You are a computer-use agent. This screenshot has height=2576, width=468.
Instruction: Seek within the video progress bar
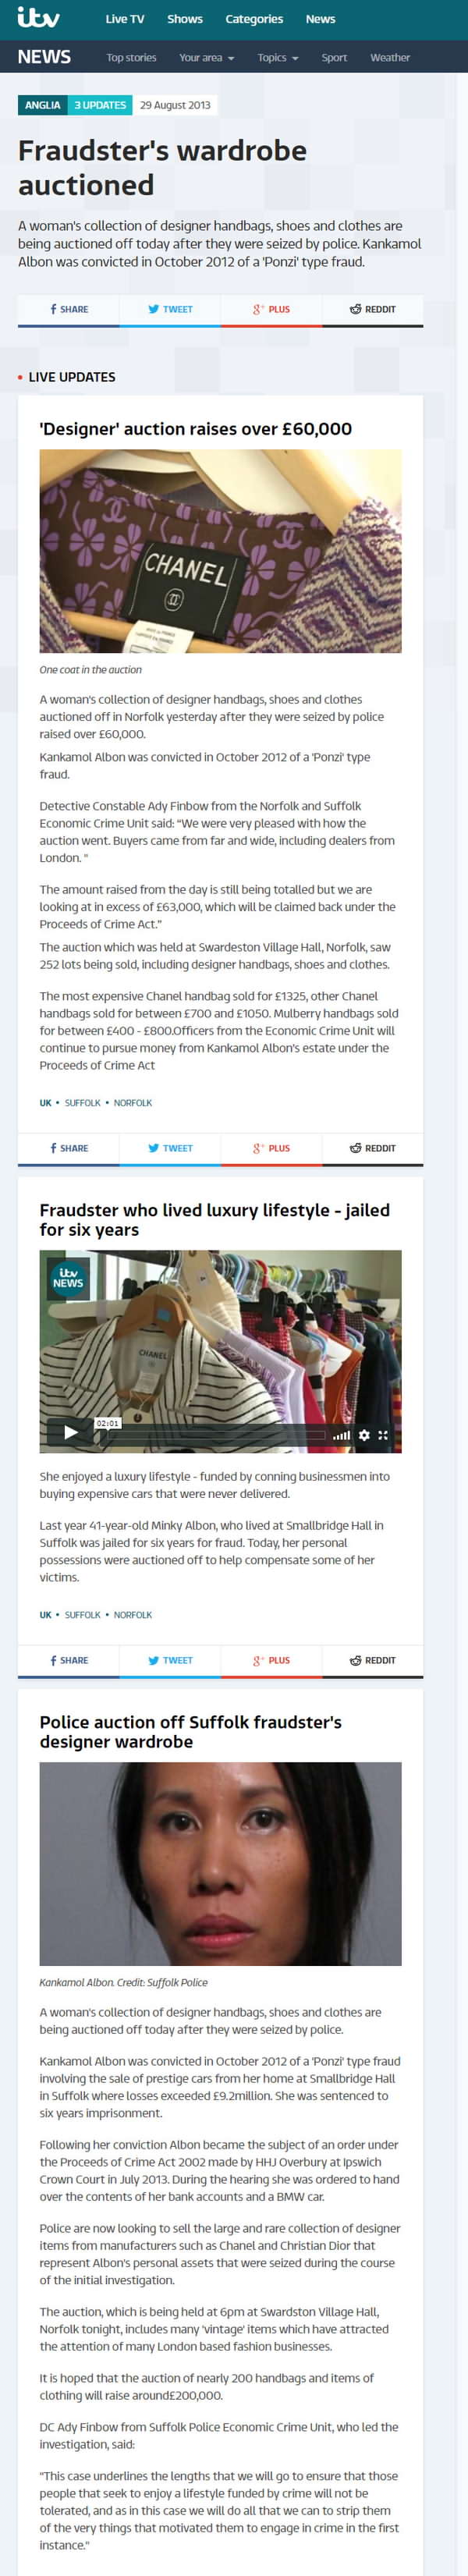217,1435
